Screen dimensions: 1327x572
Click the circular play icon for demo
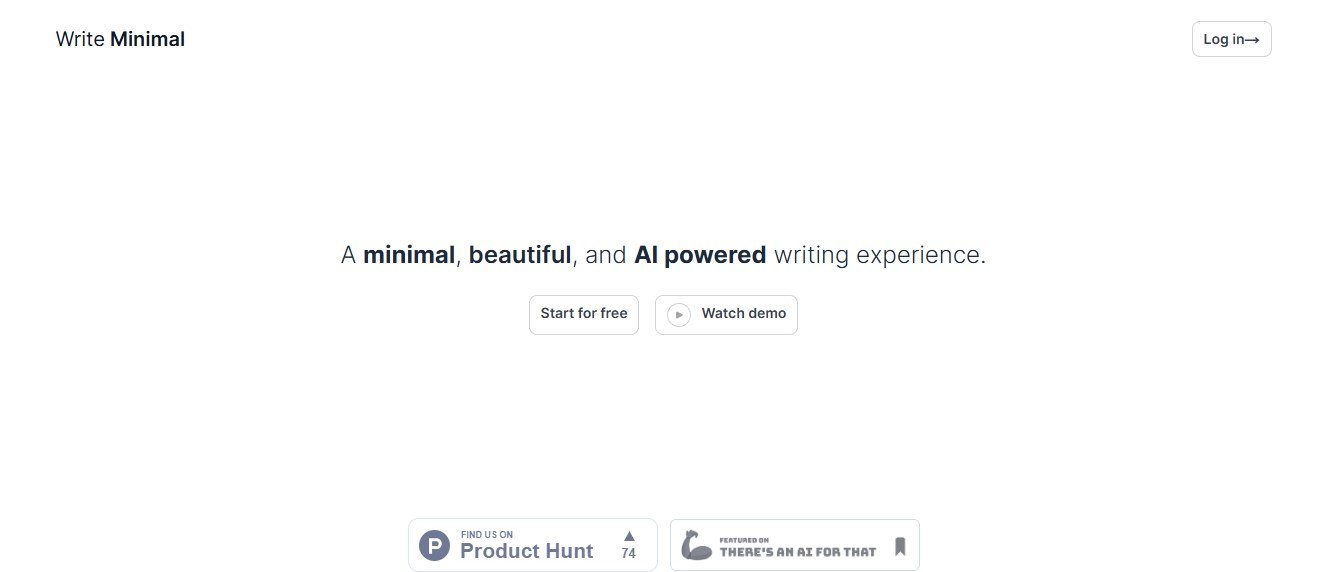click(679, 315)
